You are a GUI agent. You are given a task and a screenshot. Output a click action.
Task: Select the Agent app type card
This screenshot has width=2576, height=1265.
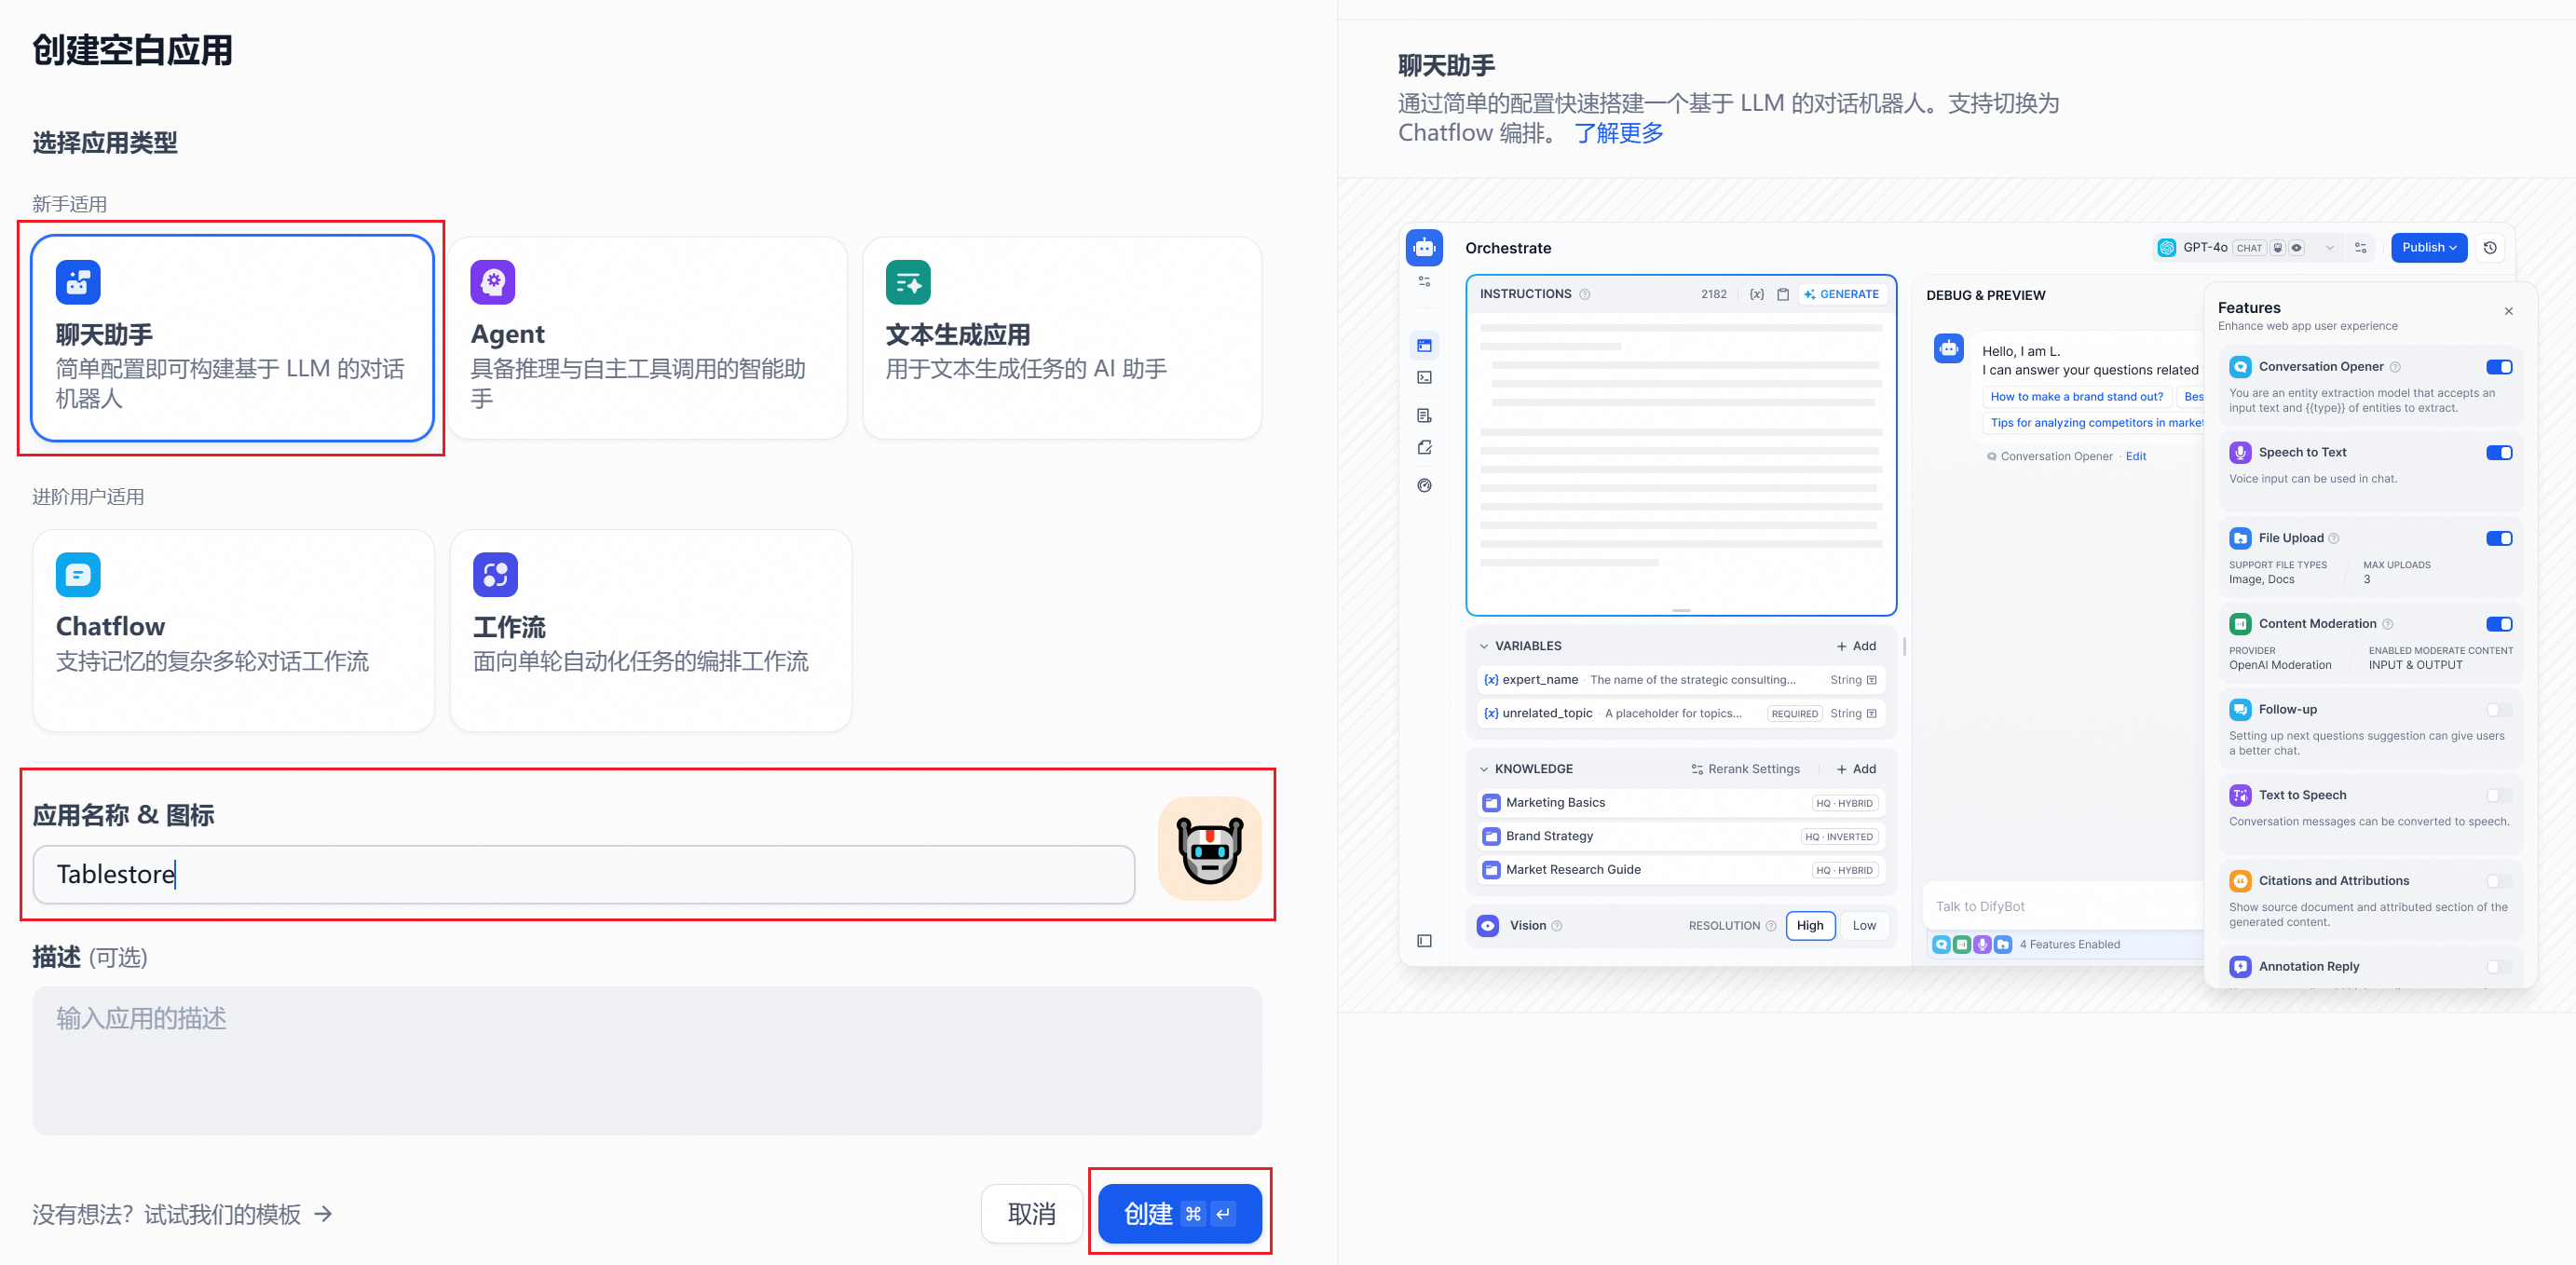point(649,338)
